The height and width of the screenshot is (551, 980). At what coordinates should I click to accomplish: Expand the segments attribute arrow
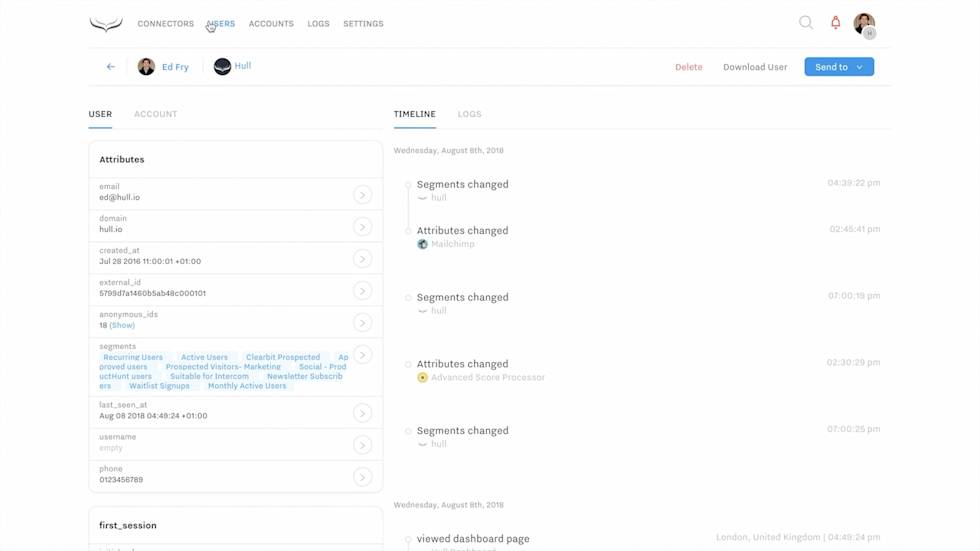click(362, 355)
